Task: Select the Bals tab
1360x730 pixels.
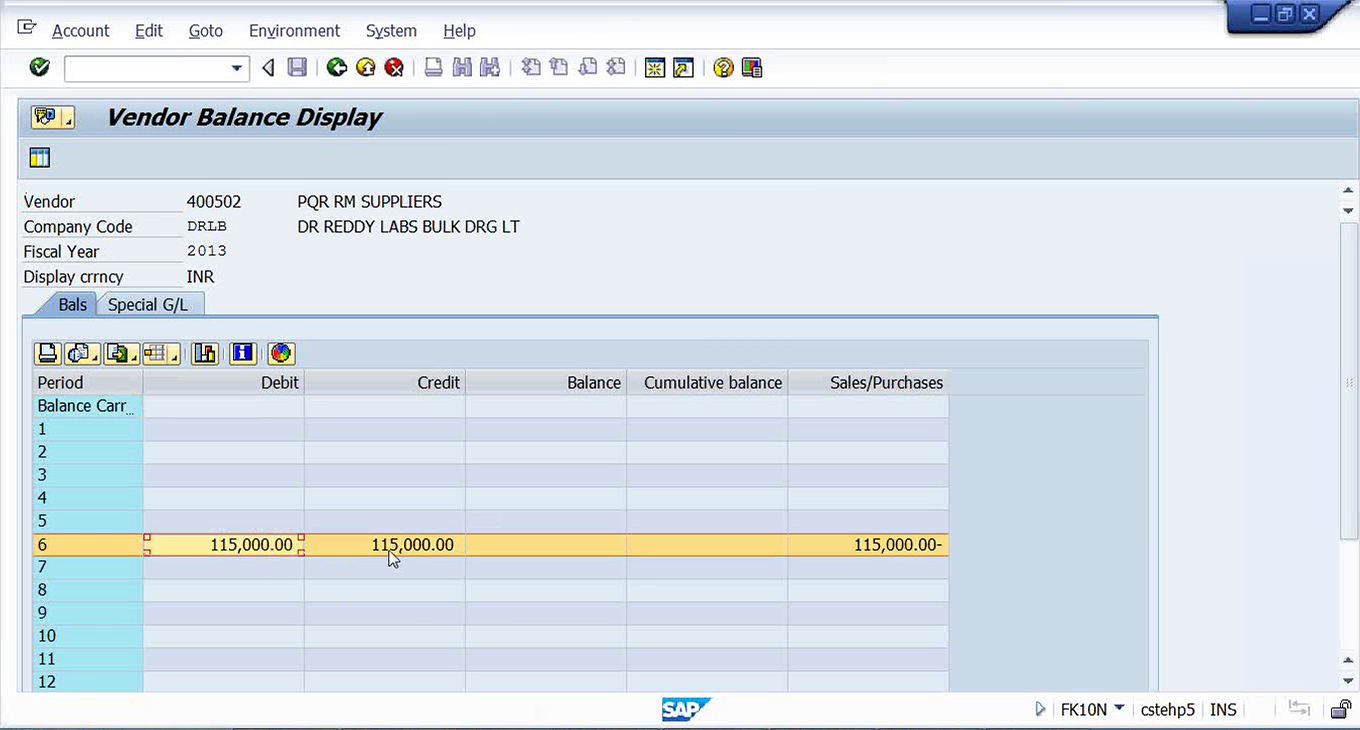Action: click(x=72, y=304)
